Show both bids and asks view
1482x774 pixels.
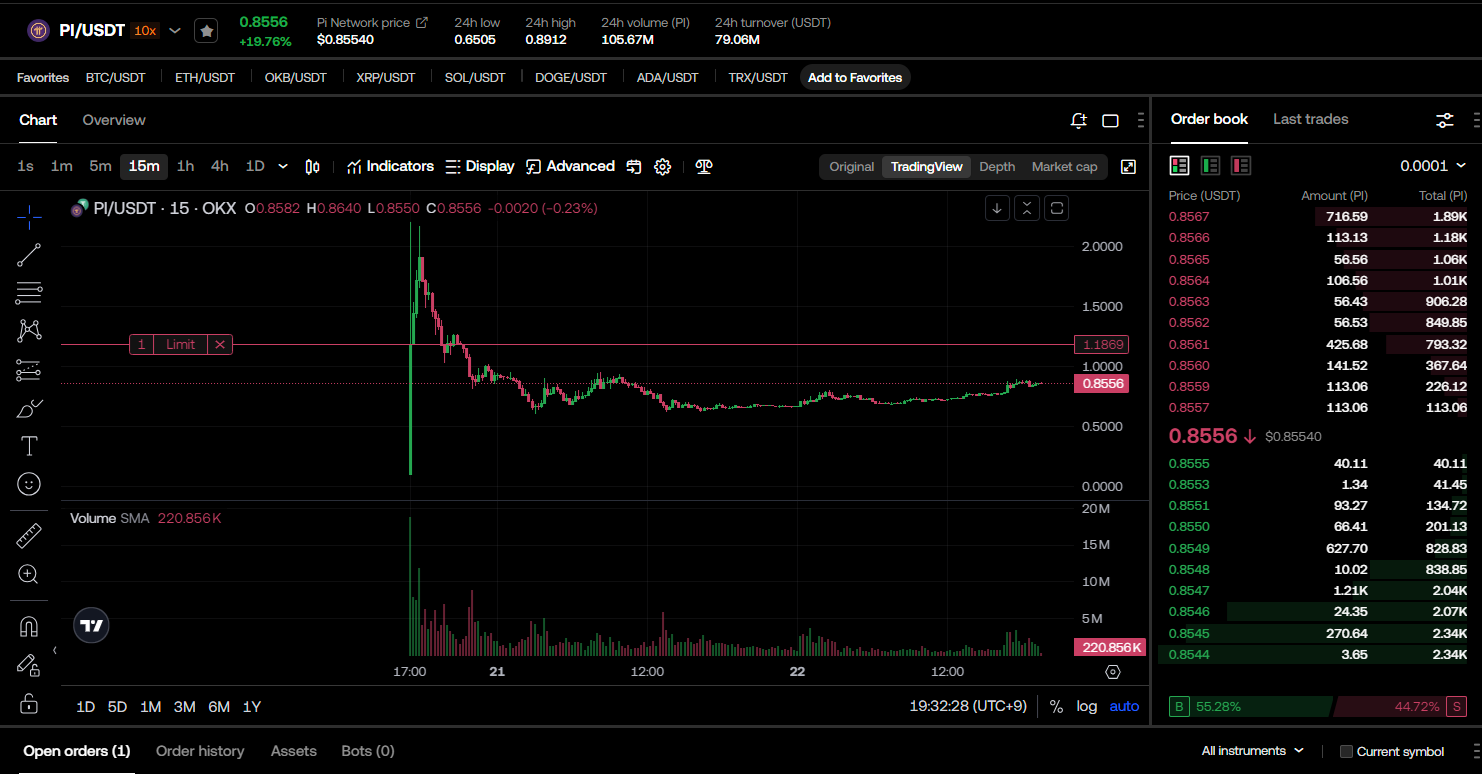(x=1179, y=165)
